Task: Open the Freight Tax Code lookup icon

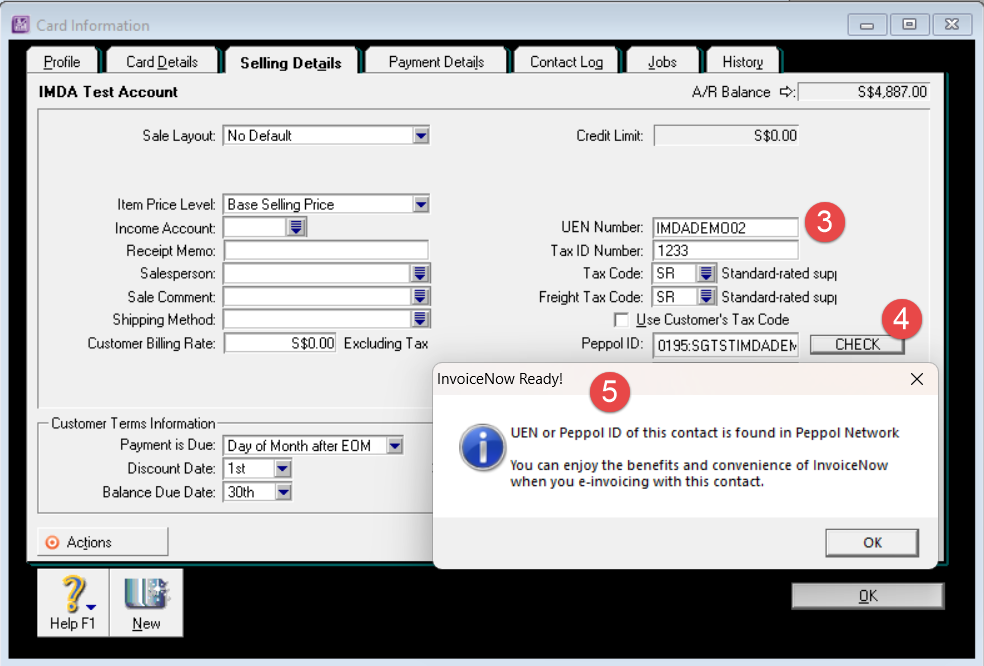Action: (706, 296)
